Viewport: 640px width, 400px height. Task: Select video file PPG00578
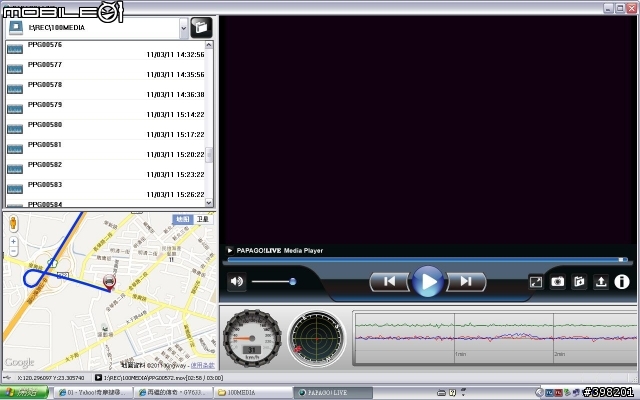pos(105,89)
